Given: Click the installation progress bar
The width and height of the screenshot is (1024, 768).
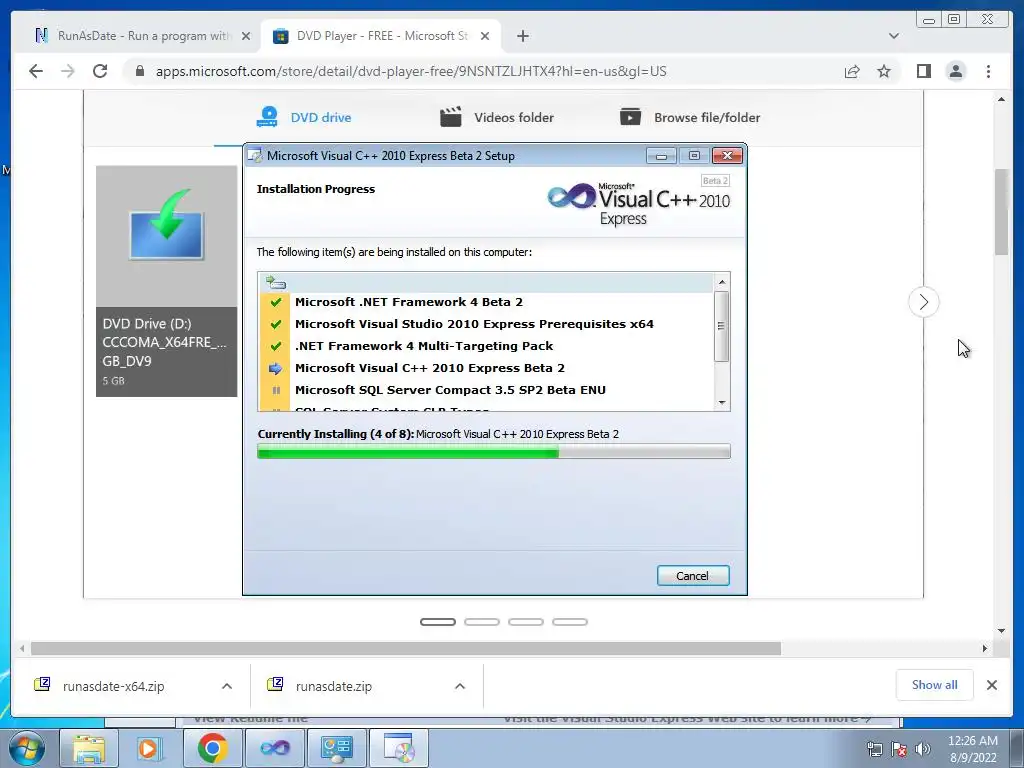Looking at the screenshot, I should [494, 451].
